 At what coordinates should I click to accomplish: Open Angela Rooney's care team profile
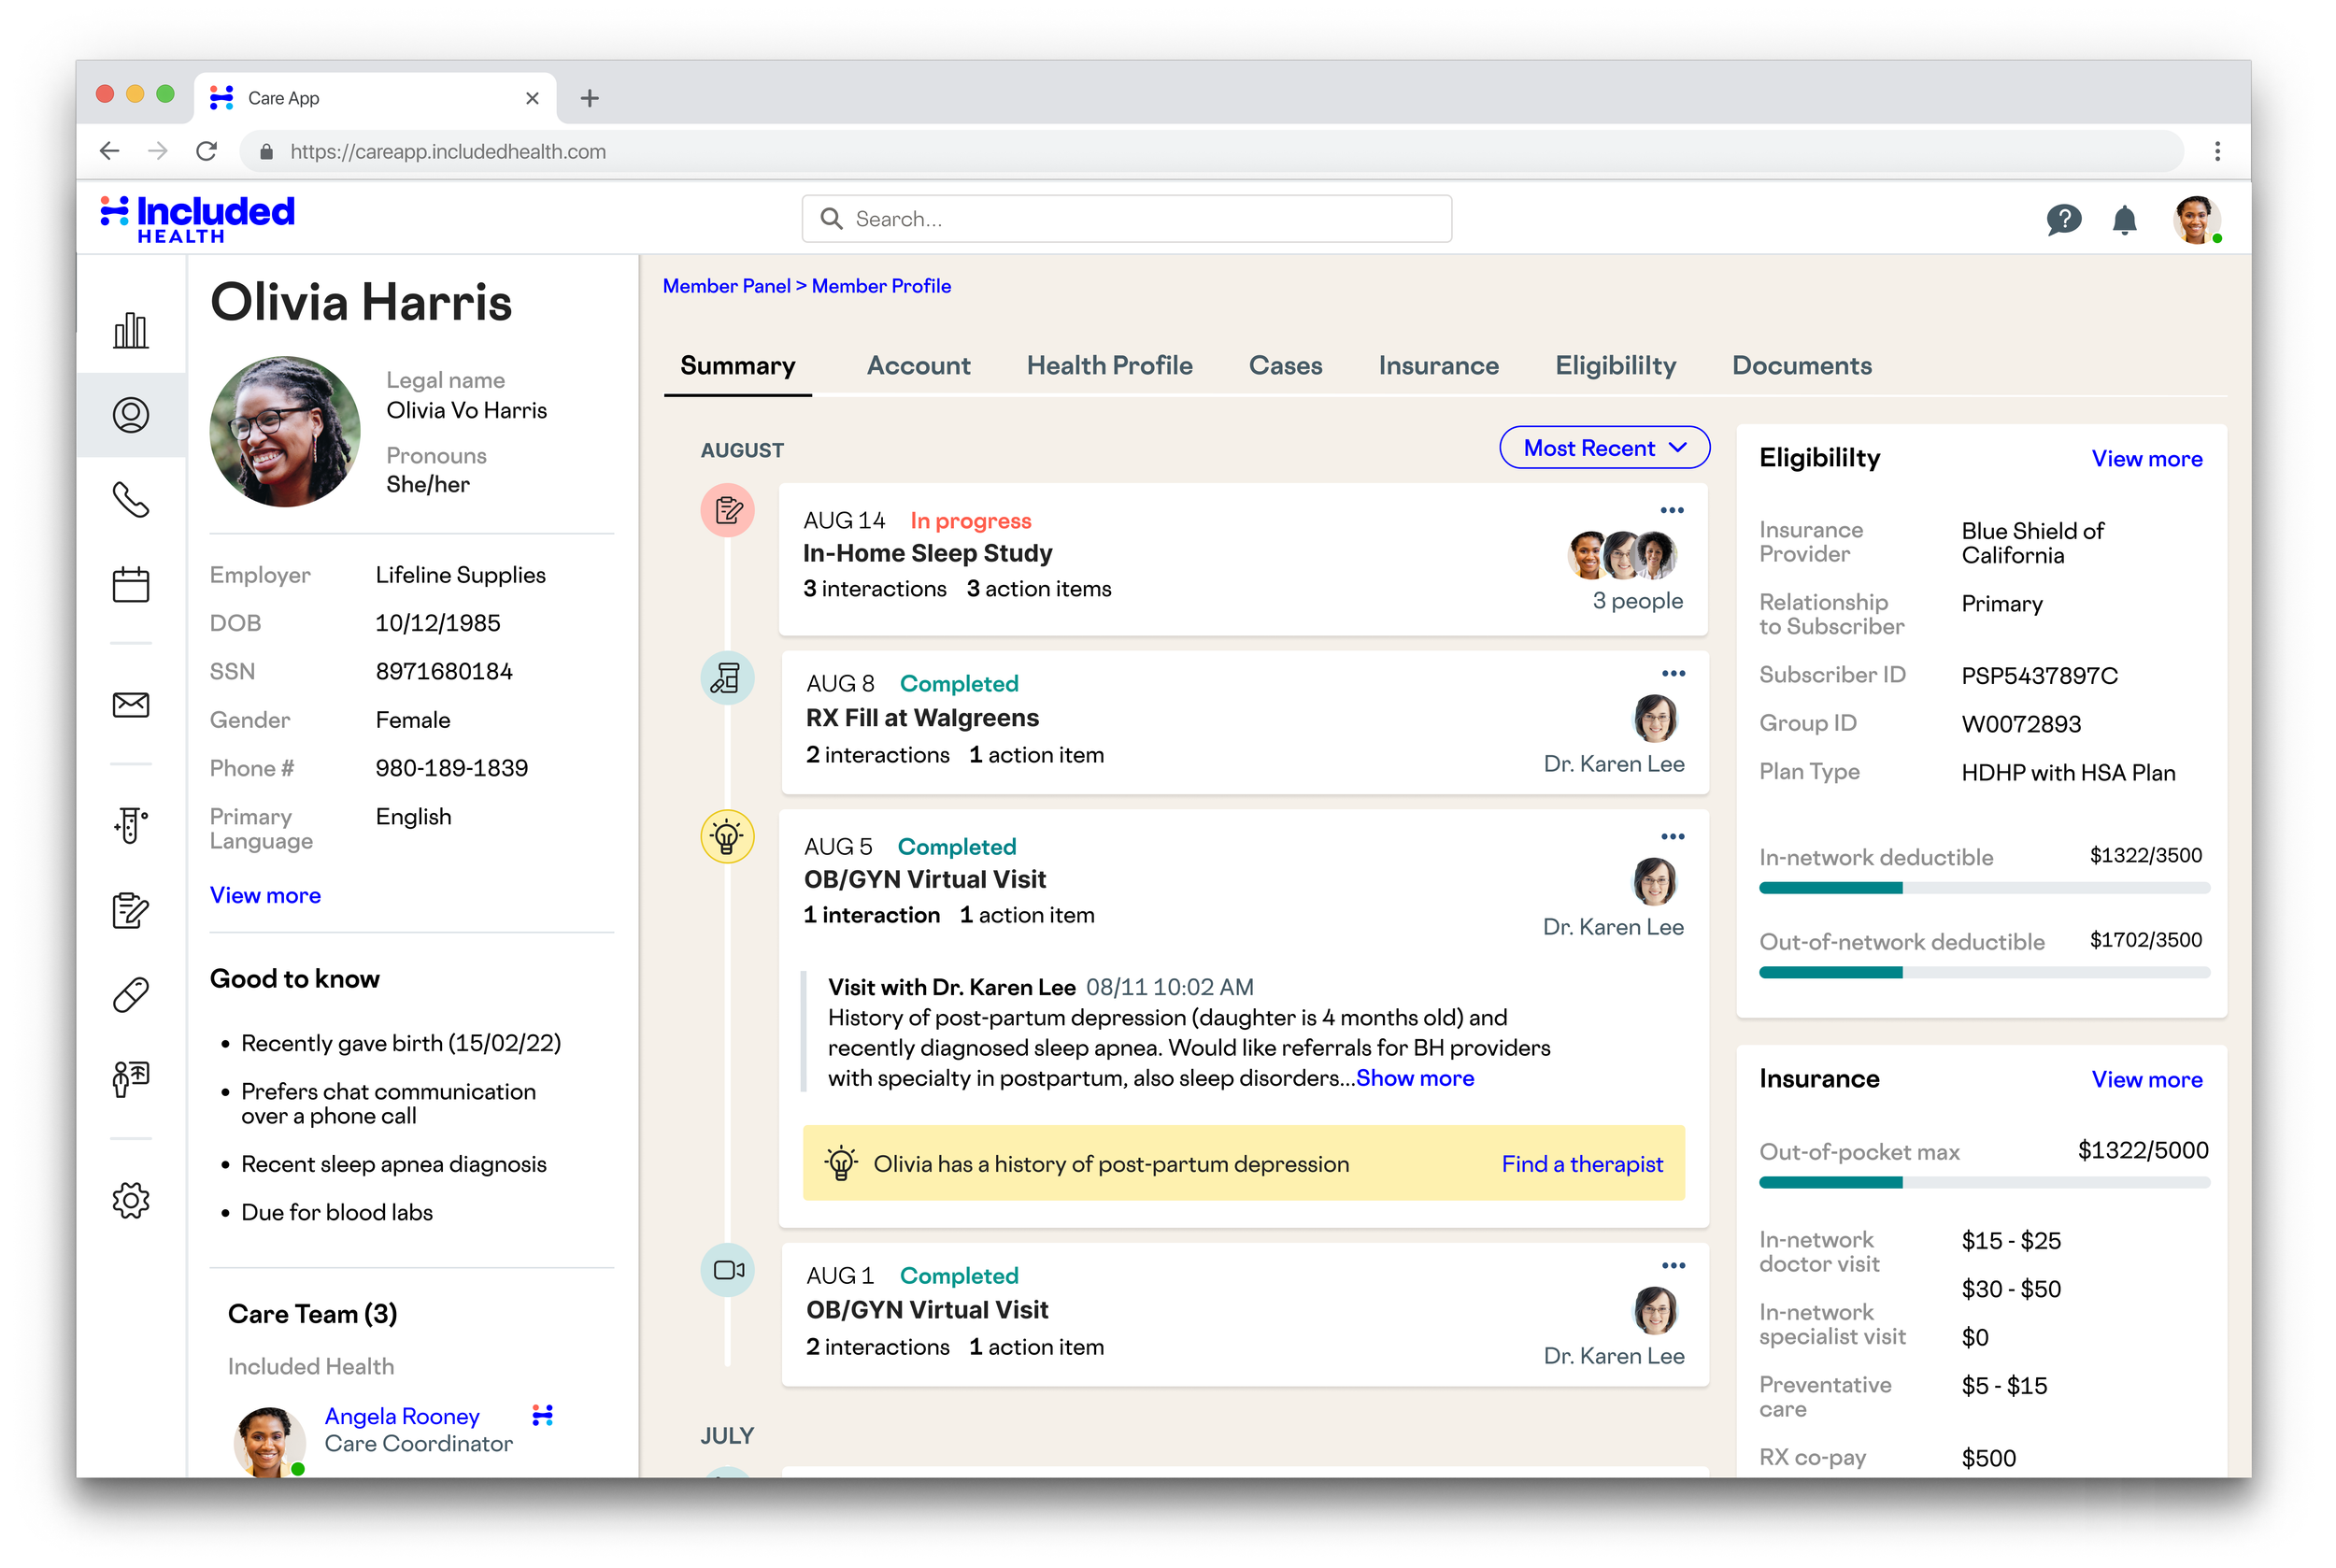pyautogui.click(x=402, y=1416)
